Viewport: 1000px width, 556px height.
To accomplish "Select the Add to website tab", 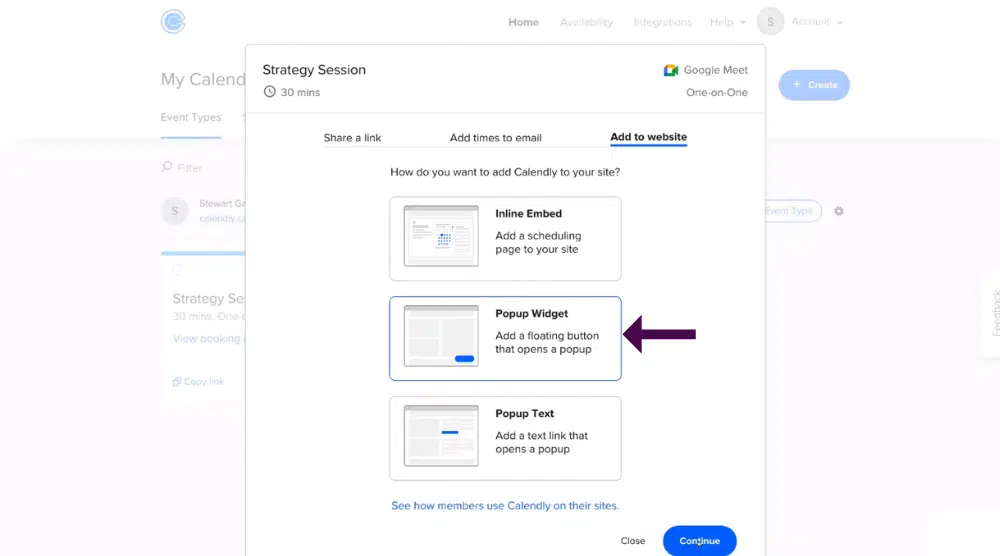I will pyautogui.click(x=648, y=137).
